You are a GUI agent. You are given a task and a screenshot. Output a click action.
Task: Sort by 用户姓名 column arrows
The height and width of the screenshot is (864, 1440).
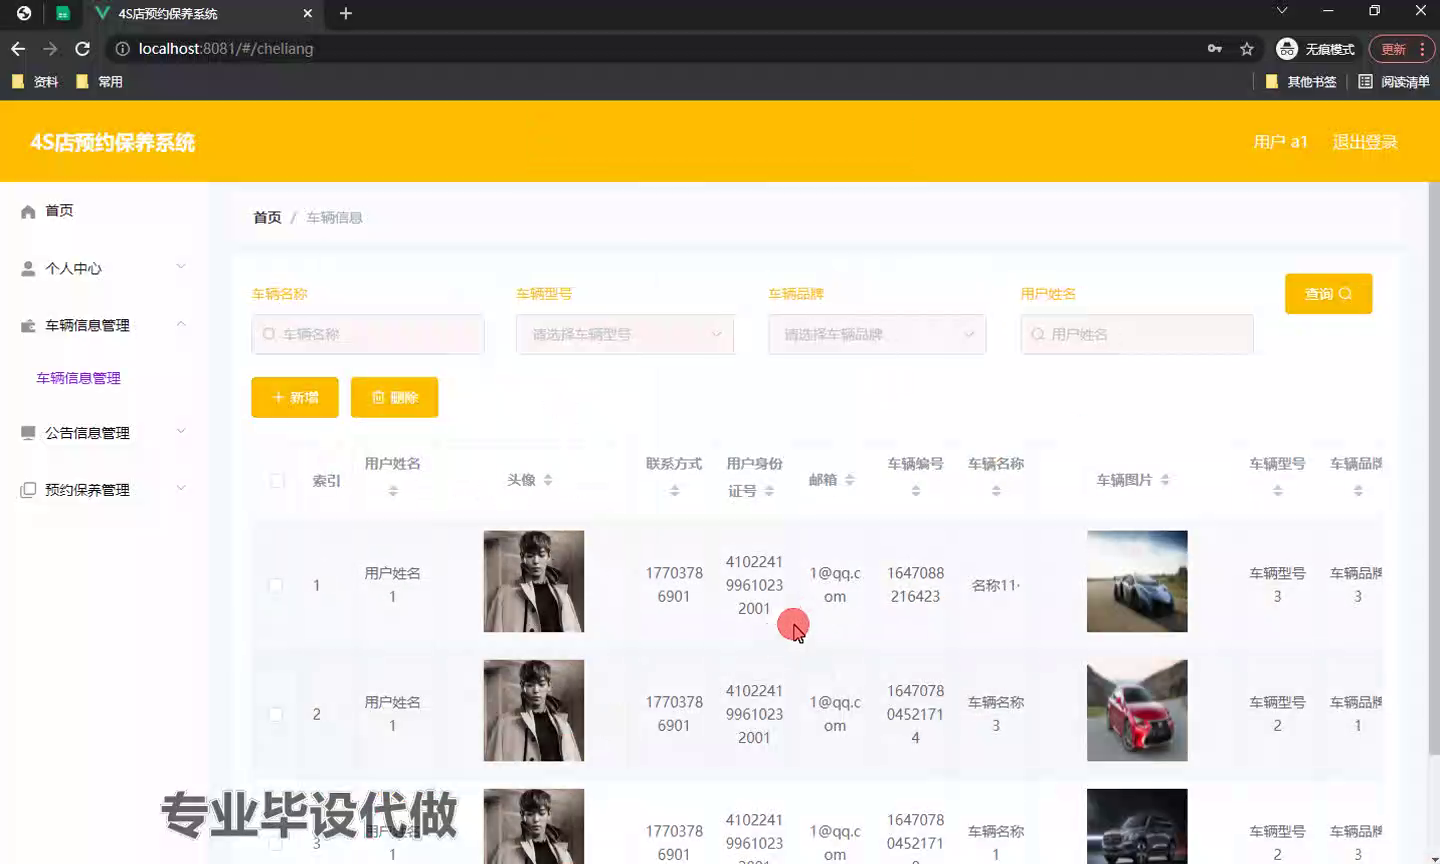click(x=393, y=491)
